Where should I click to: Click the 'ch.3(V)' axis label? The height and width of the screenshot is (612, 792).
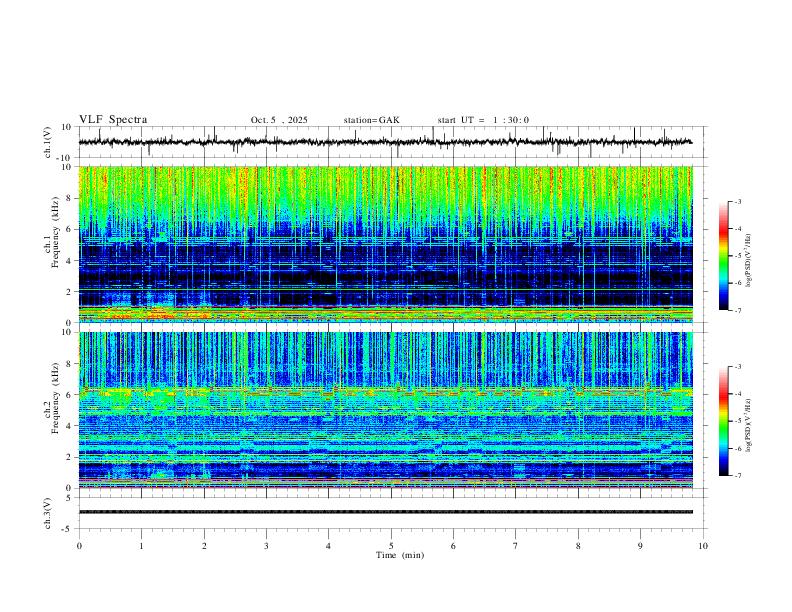tap(48, 513)
